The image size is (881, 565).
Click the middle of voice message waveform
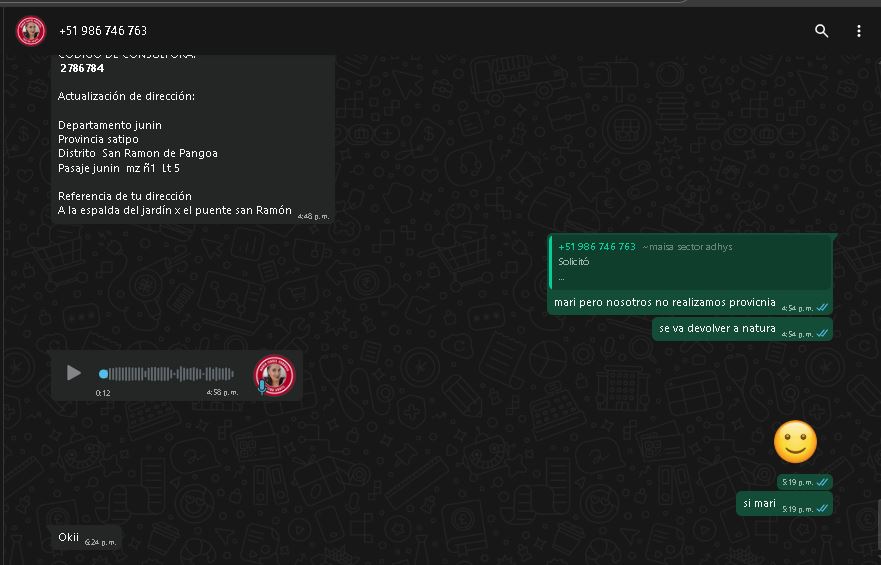[170, 374]
